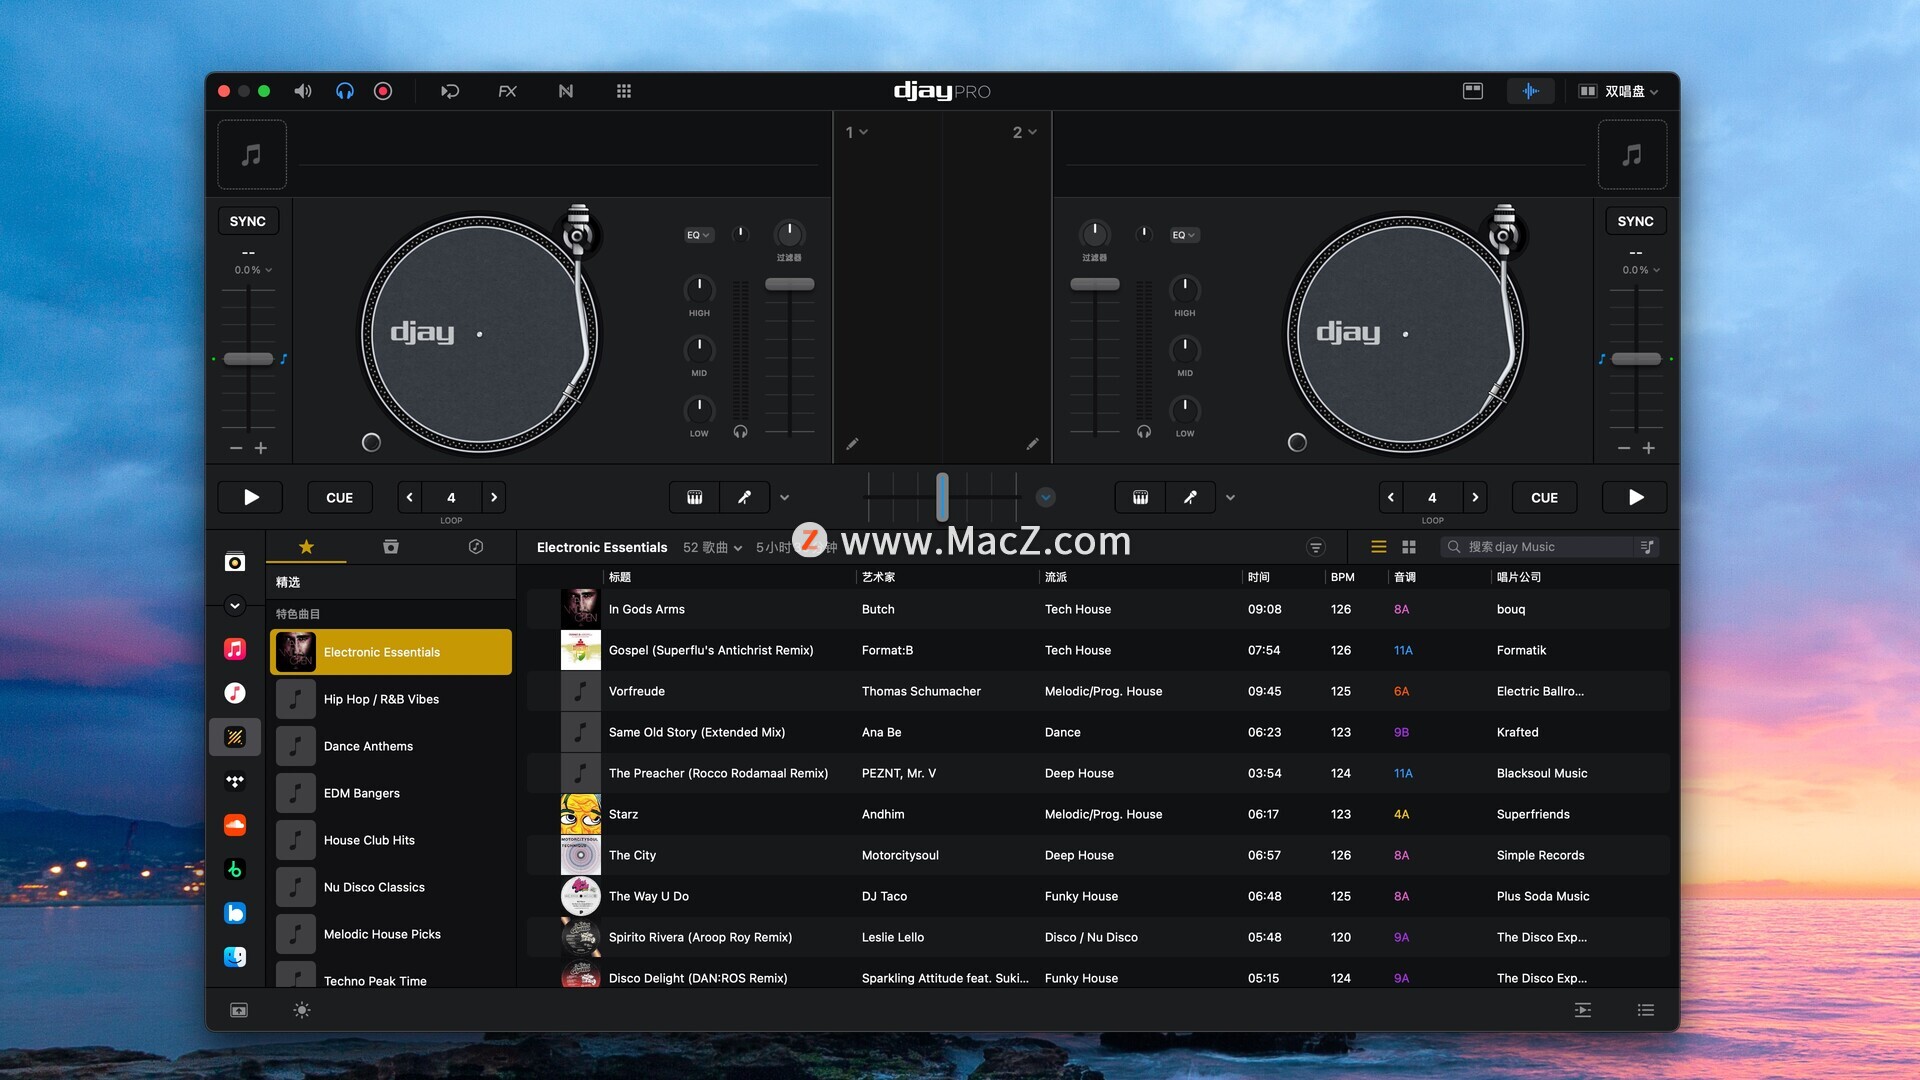1920x1080 pixels.
Task: Open the right deck EQ dropdown
Action: pyautogui.click(x=1184, y=235)
